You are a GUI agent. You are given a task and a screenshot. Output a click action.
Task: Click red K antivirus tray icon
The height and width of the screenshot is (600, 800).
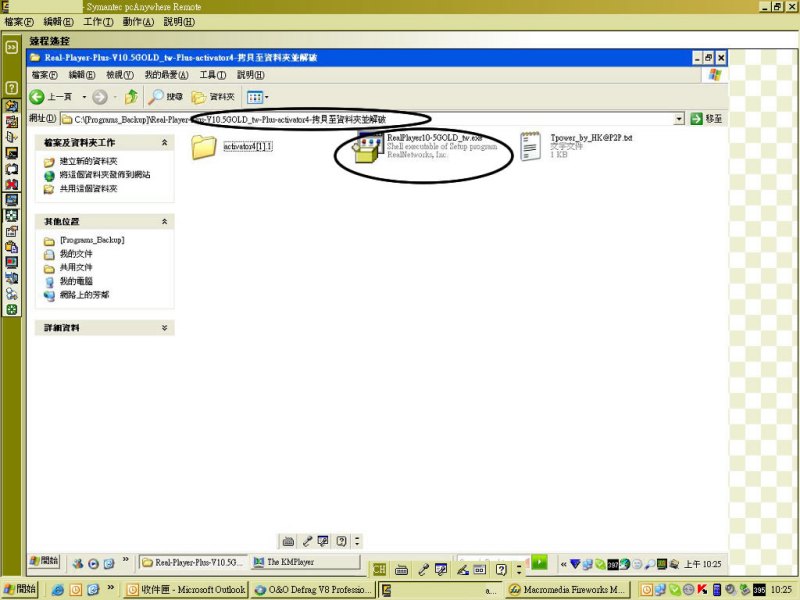point(703,589)
